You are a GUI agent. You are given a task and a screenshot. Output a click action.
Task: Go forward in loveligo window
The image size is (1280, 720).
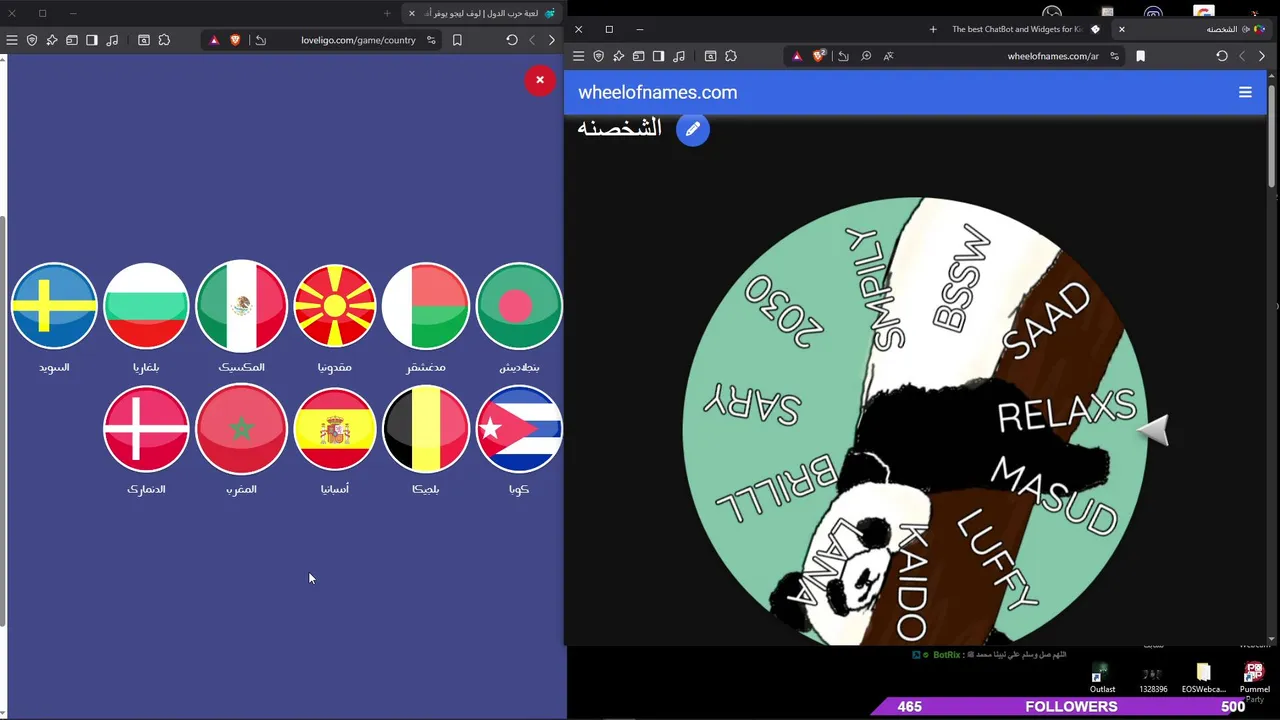(x=551, y=40)
